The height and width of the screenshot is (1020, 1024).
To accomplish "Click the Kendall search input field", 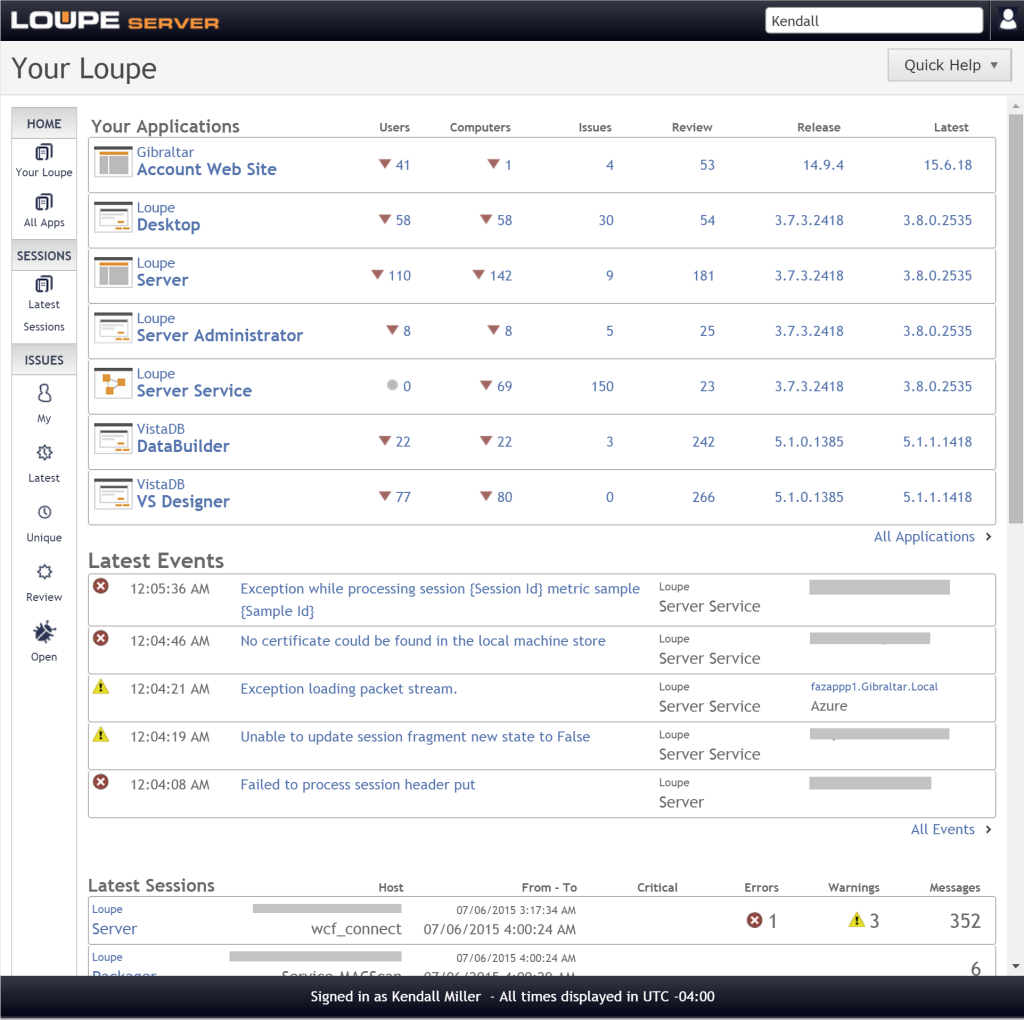I will 873,19.
